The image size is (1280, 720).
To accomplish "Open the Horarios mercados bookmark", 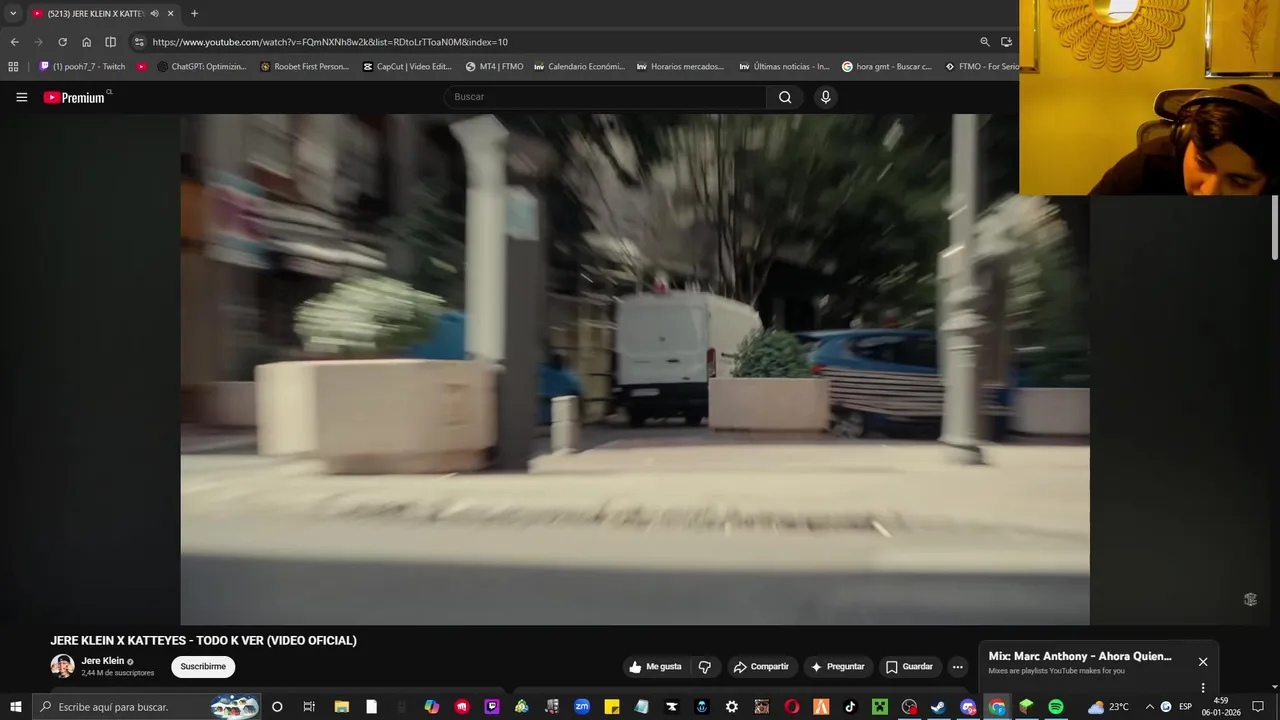I will [681, 67].
